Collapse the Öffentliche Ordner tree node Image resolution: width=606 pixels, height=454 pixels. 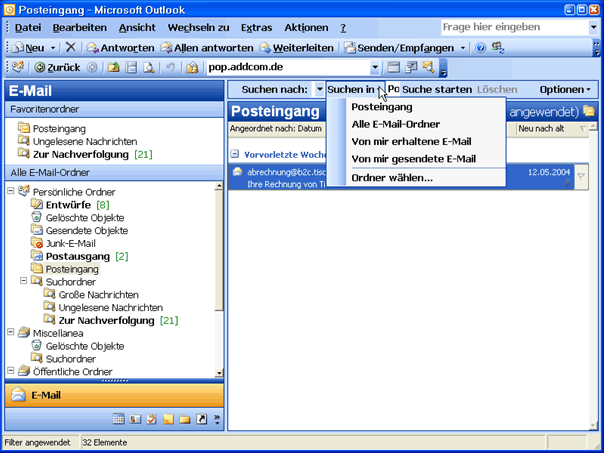click(x=11, y=371)
